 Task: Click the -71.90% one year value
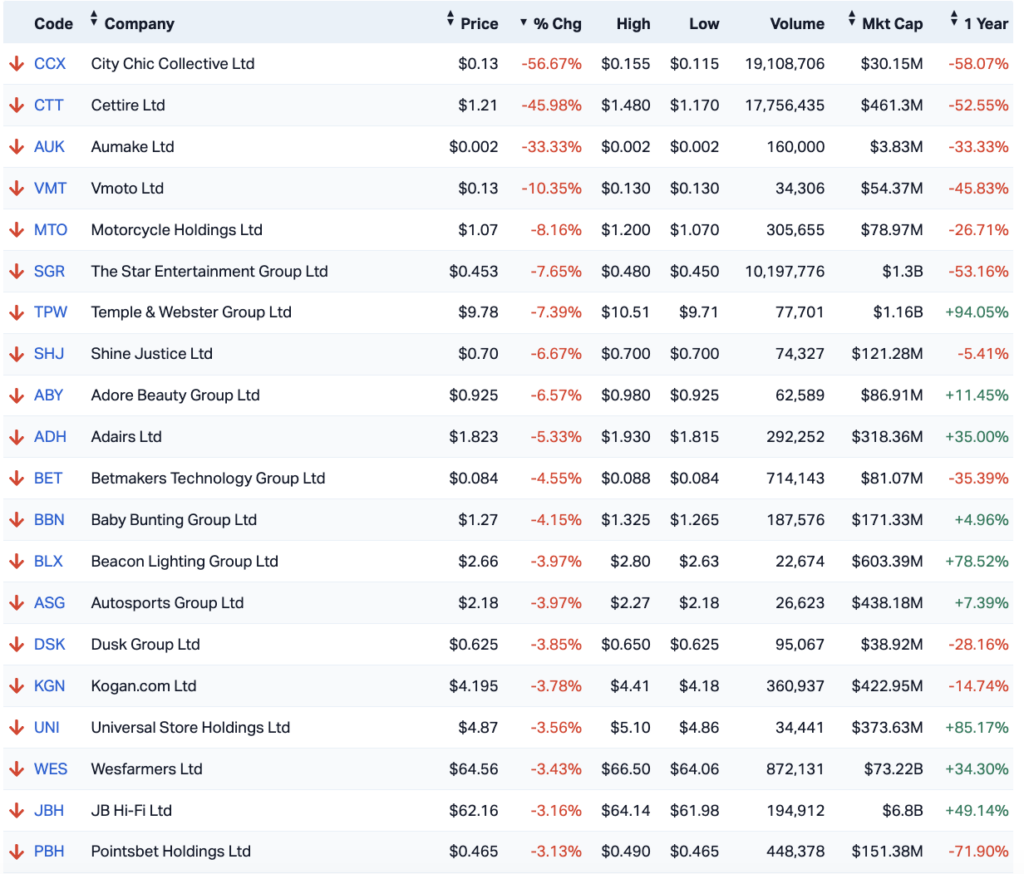(978, 852)
